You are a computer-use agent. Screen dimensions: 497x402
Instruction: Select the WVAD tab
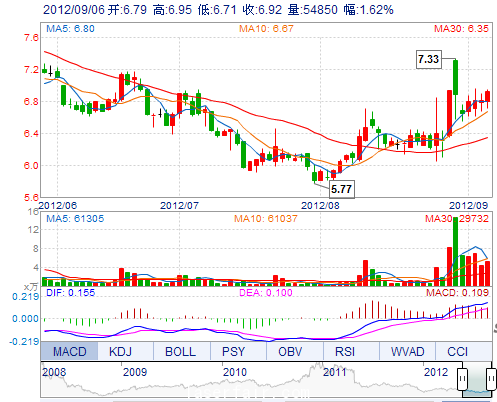(408, 351)
